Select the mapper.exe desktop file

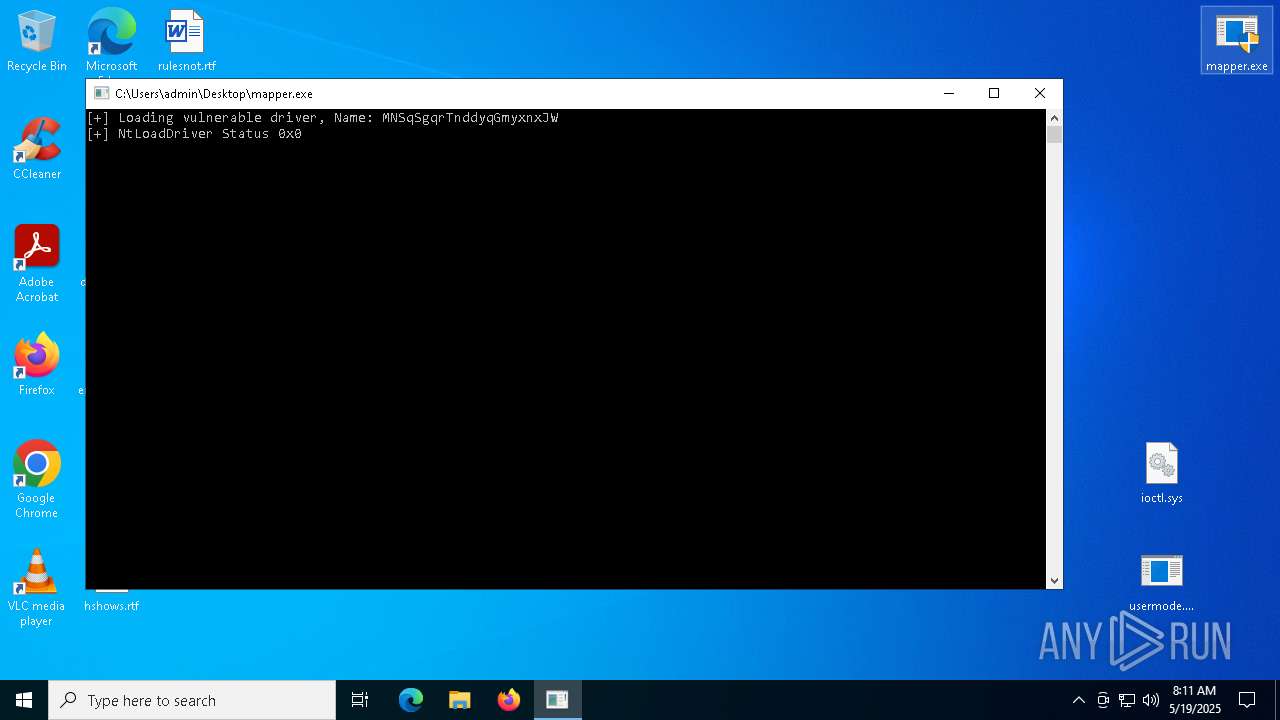[x=1237, y=41]
